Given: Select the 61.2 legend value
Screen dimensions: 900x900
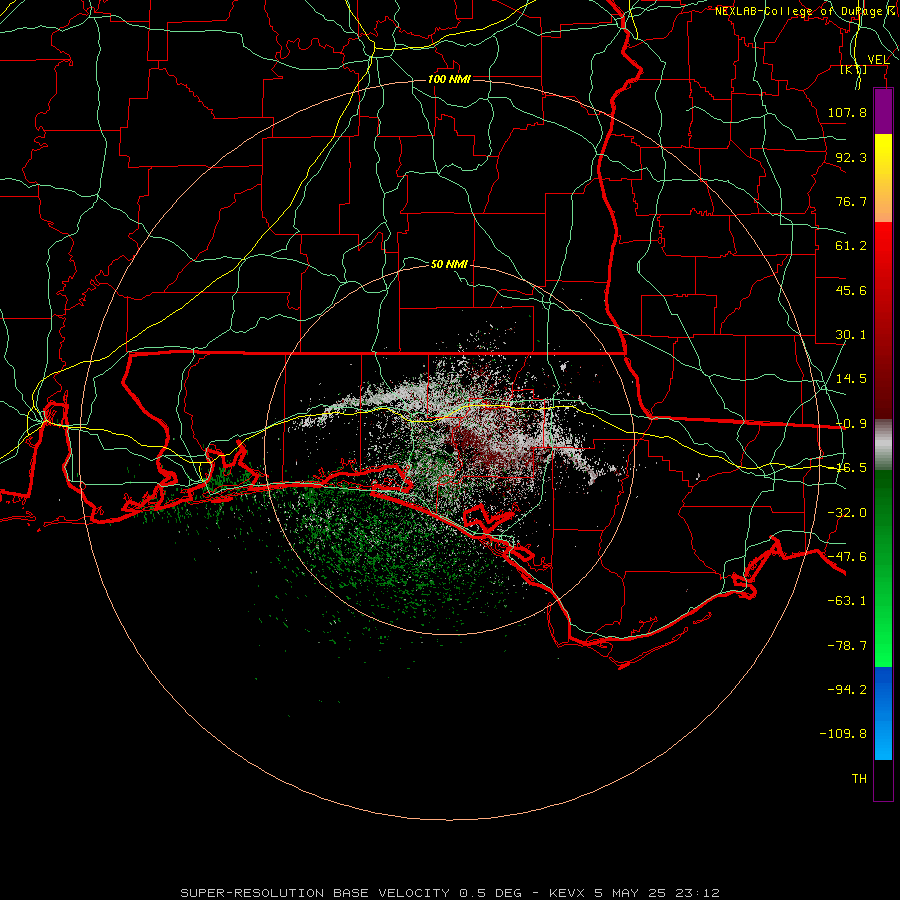Looking at the screenshot, I should point(851,246).
